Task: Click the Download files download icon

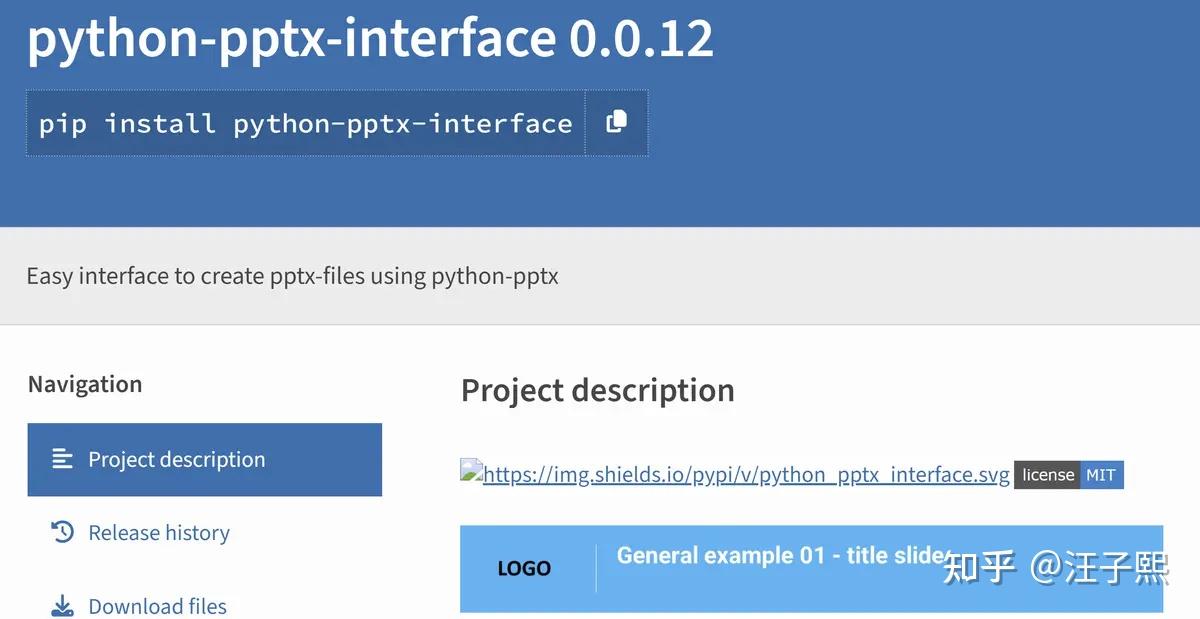Action: [x=62, y=605]
